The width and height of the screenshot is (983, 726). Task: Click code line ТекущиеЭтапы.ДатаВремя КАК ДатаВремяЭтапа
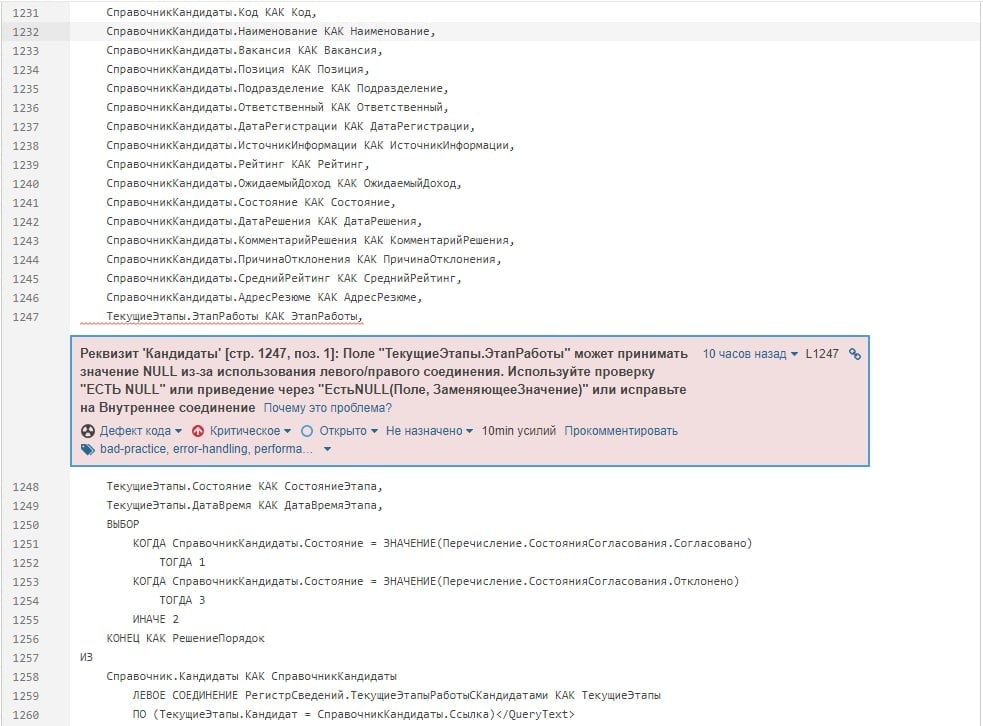click(x=244, y=505)
